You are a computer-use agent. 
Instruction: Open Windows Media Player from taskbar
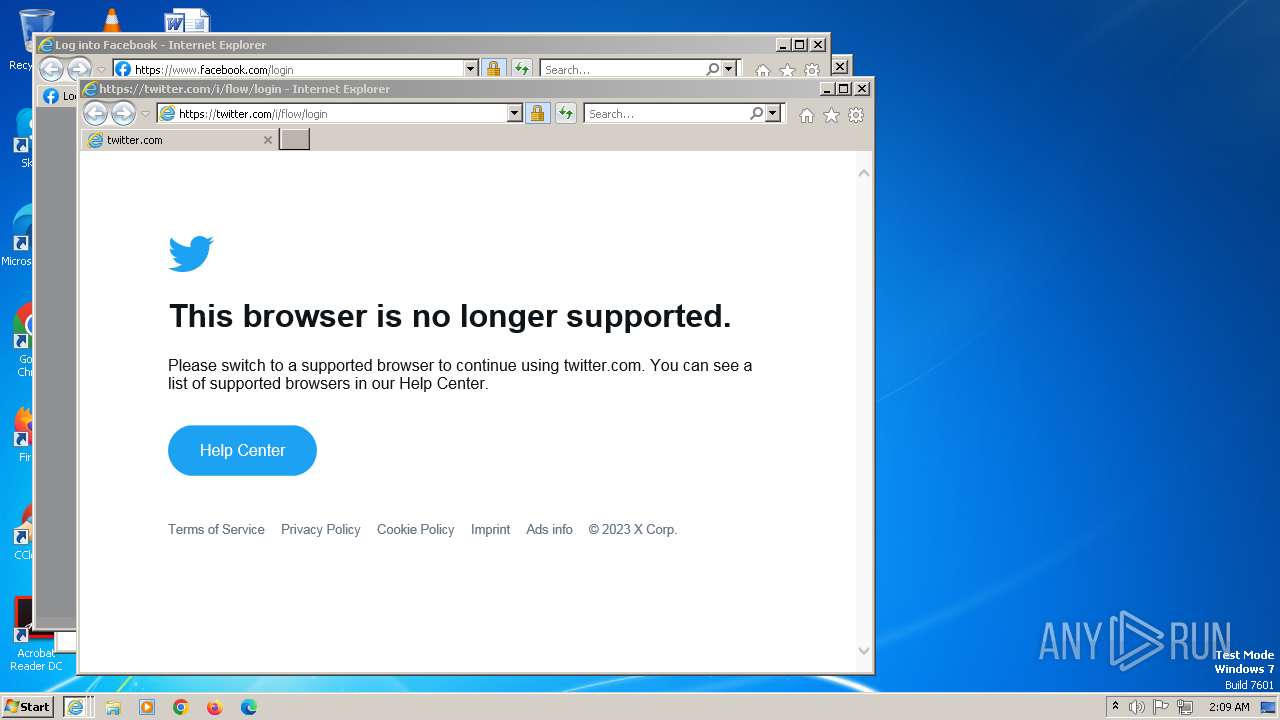coord(147,707)
